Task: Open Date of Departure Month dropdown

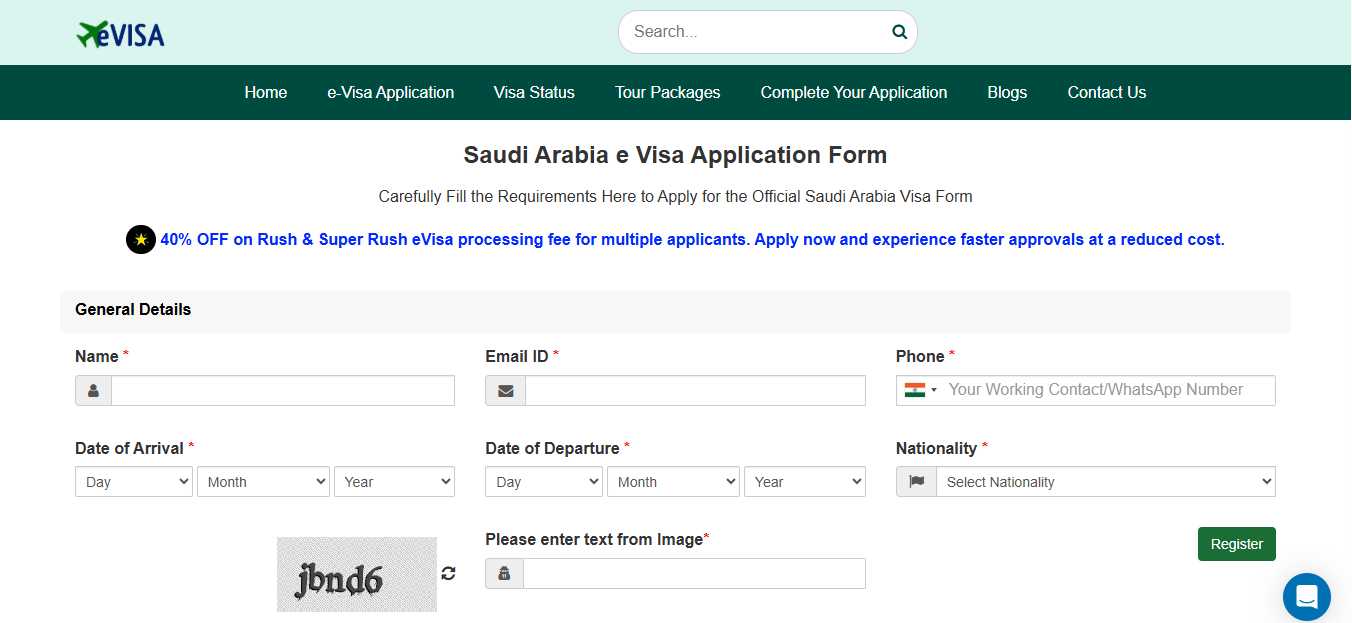Action: 673,482
